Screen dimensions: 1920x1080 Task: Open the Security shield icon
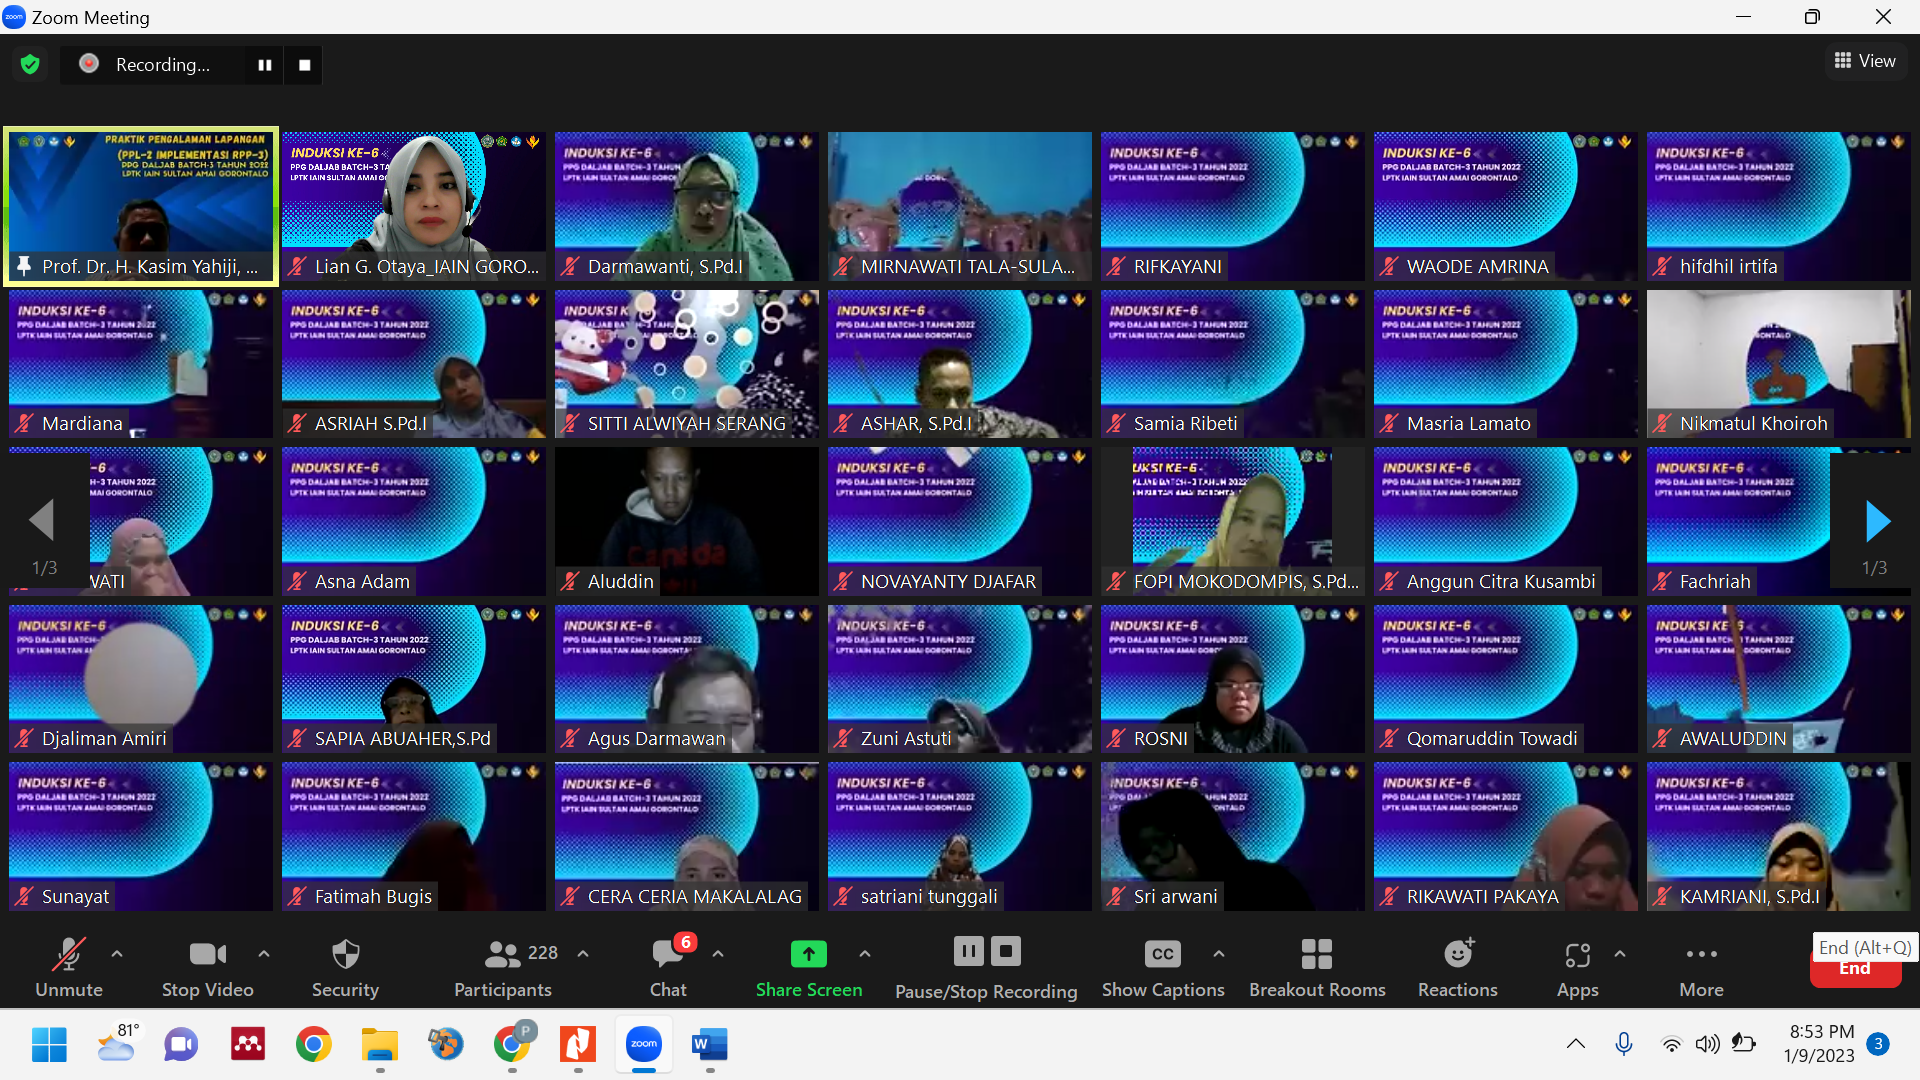pos(345,955)
